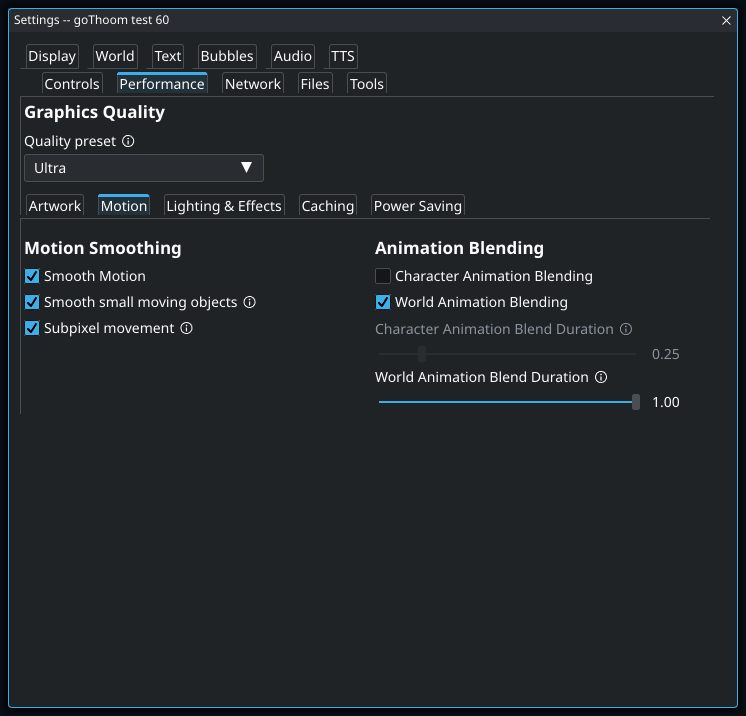746x716 pixels.
Task: Open the Power Saving sub-tab
Action: (418, 206)
